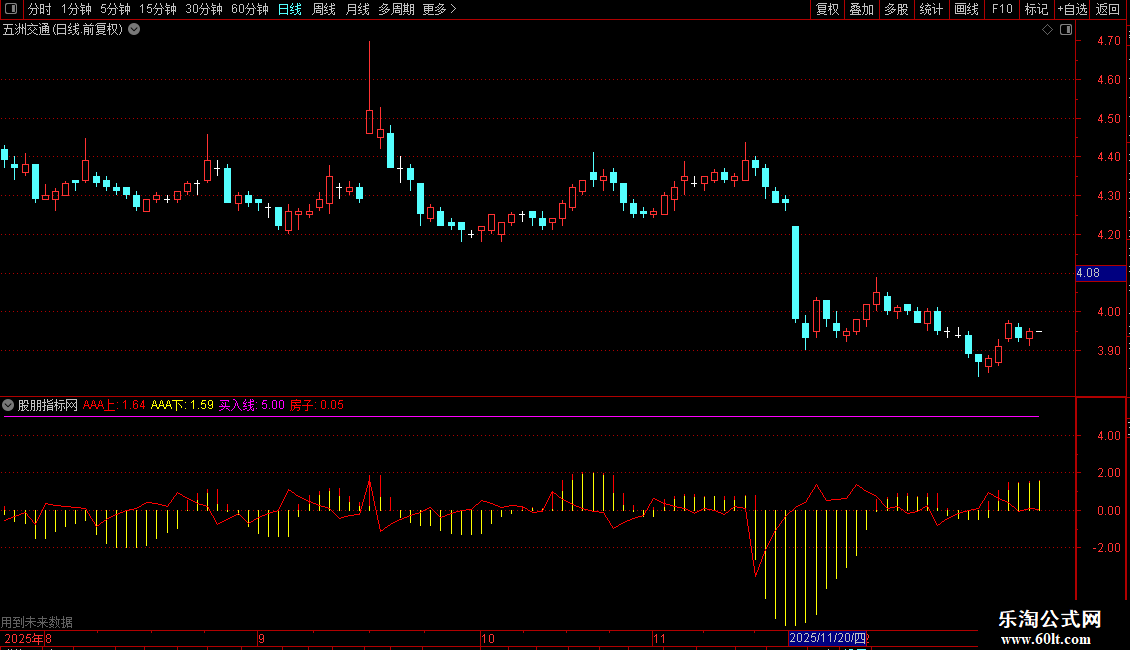Screen dimensions: 1130x650
Task: Switch to the 周线 weekly tab
Action: (x=324, y=9)
